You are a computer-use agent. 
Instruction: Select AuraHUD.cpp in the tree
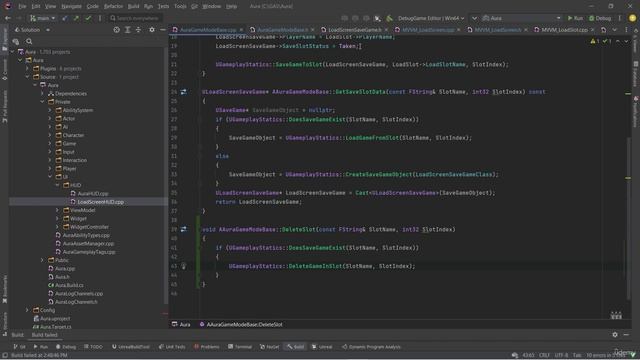pos(93,193)
